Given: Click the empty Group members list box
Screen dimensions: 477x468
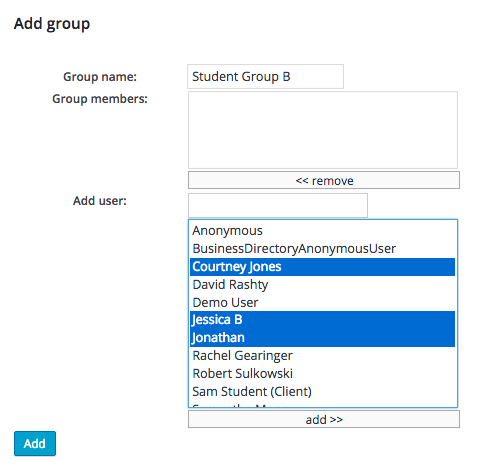Looking at the screenshot, I should pyautogui.click(x=323, y=130).
